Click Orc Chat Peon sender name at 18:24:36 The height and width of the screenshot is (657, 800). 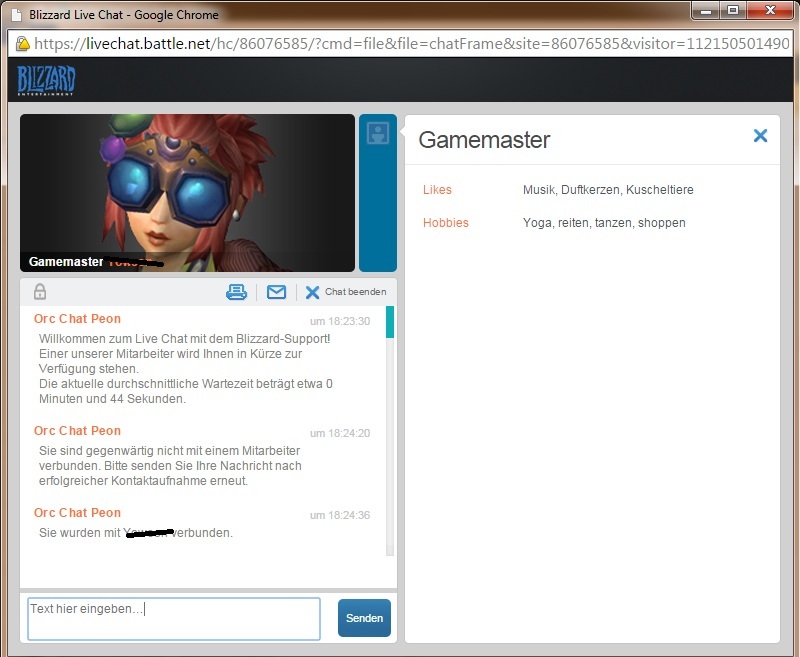point(78,513)
